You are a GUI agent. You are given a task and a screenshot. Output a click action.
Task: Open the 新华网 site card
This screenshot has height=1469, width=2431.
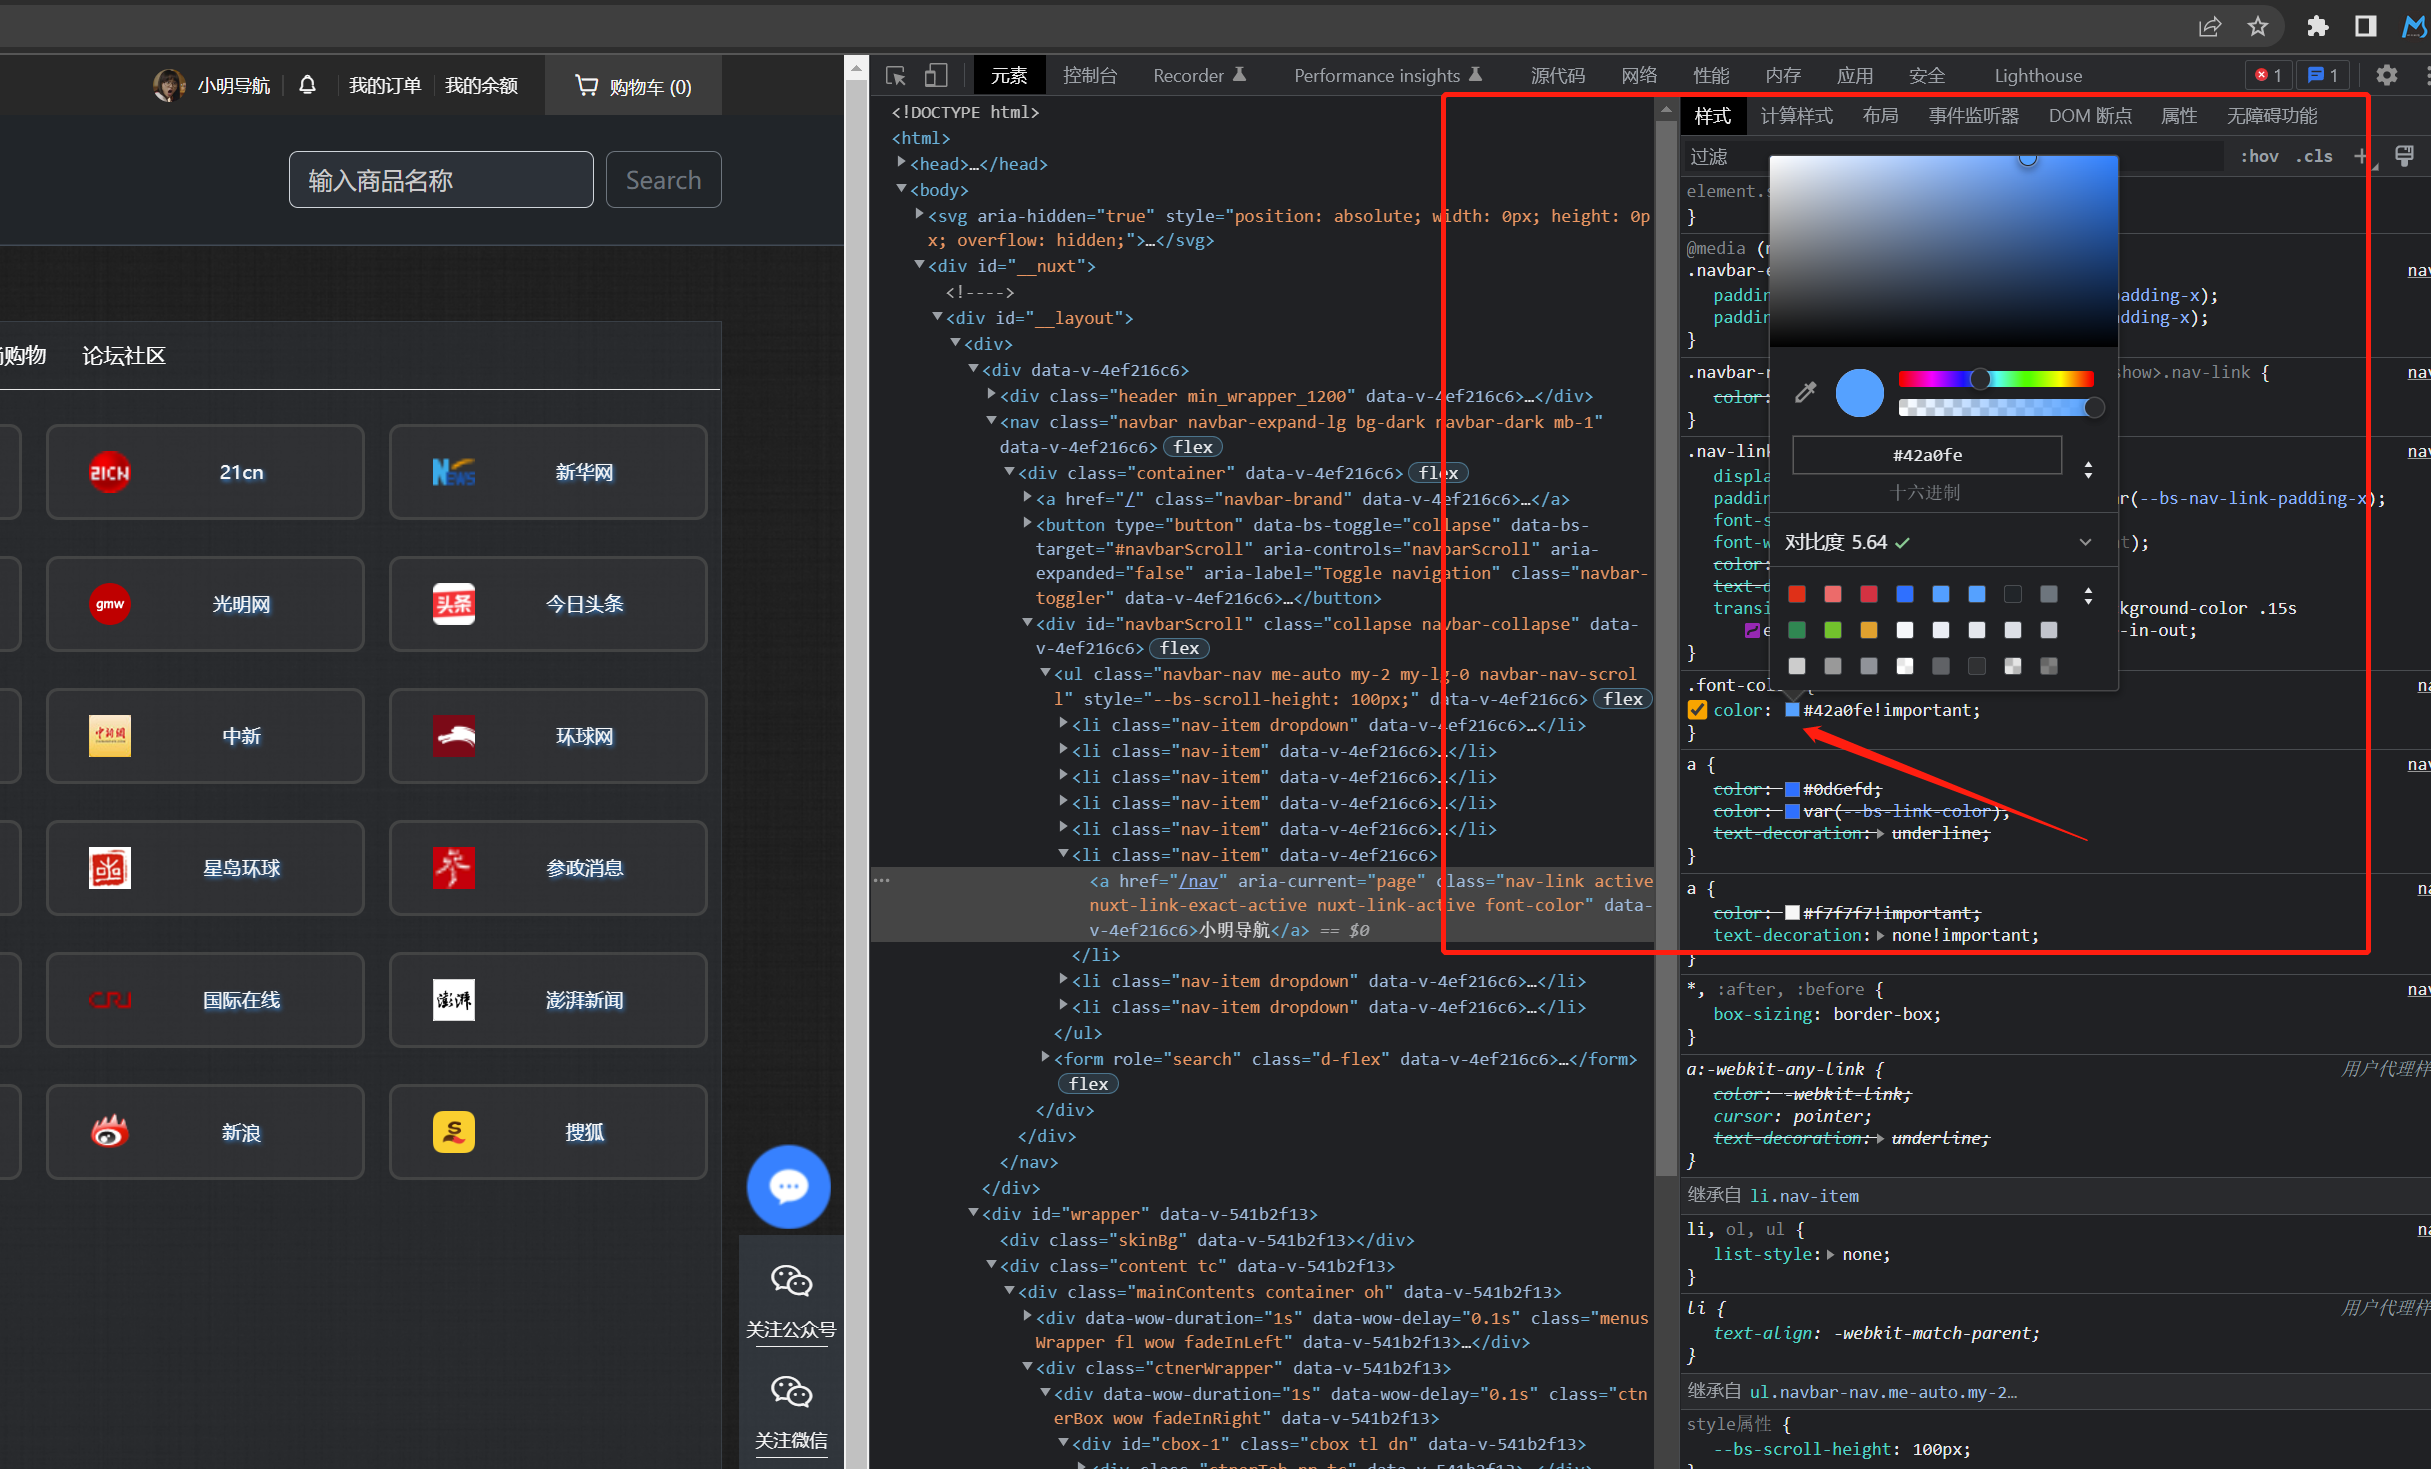tap(548, 472)
